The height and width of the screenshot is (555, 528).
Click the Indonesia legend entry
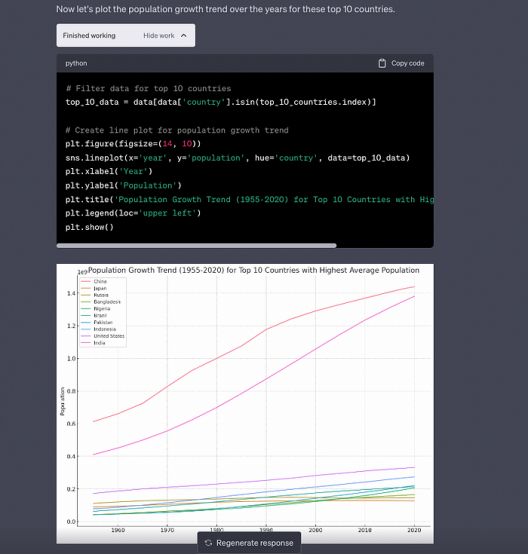click(98, 329)
